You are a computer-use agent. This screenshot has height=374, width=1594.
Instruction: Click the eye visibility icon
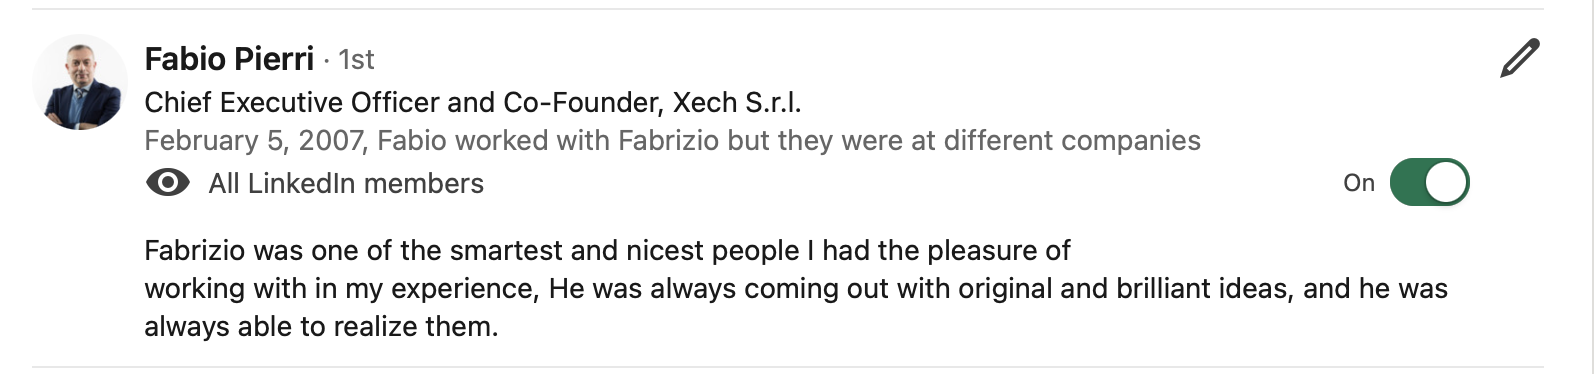(x=168, y=183)
